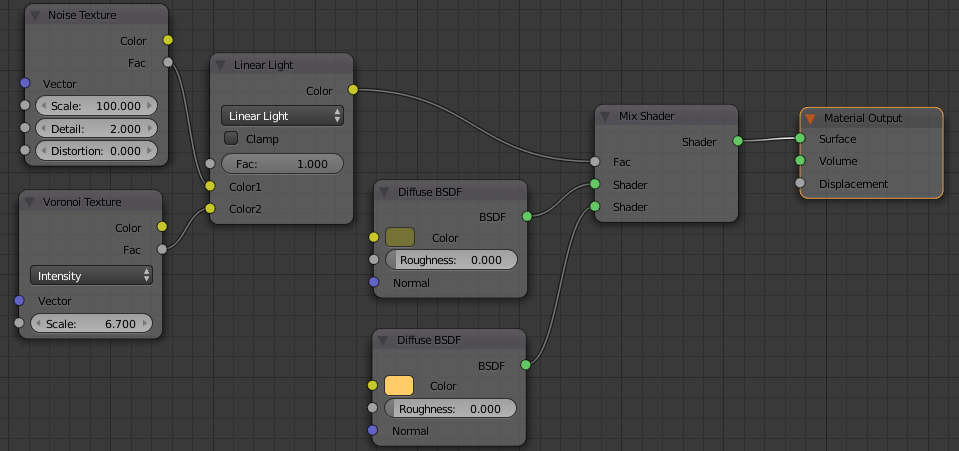The height and width of the screenshot is (451, 959).
Task: Select the Material Output node title
Action: point(863,118)
